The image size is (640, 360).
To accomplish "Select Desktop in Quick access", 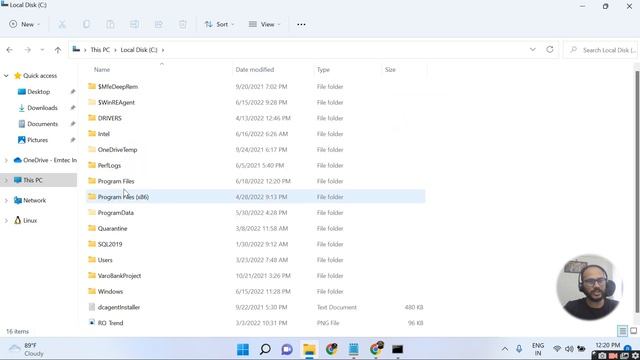I will point(39,92).
